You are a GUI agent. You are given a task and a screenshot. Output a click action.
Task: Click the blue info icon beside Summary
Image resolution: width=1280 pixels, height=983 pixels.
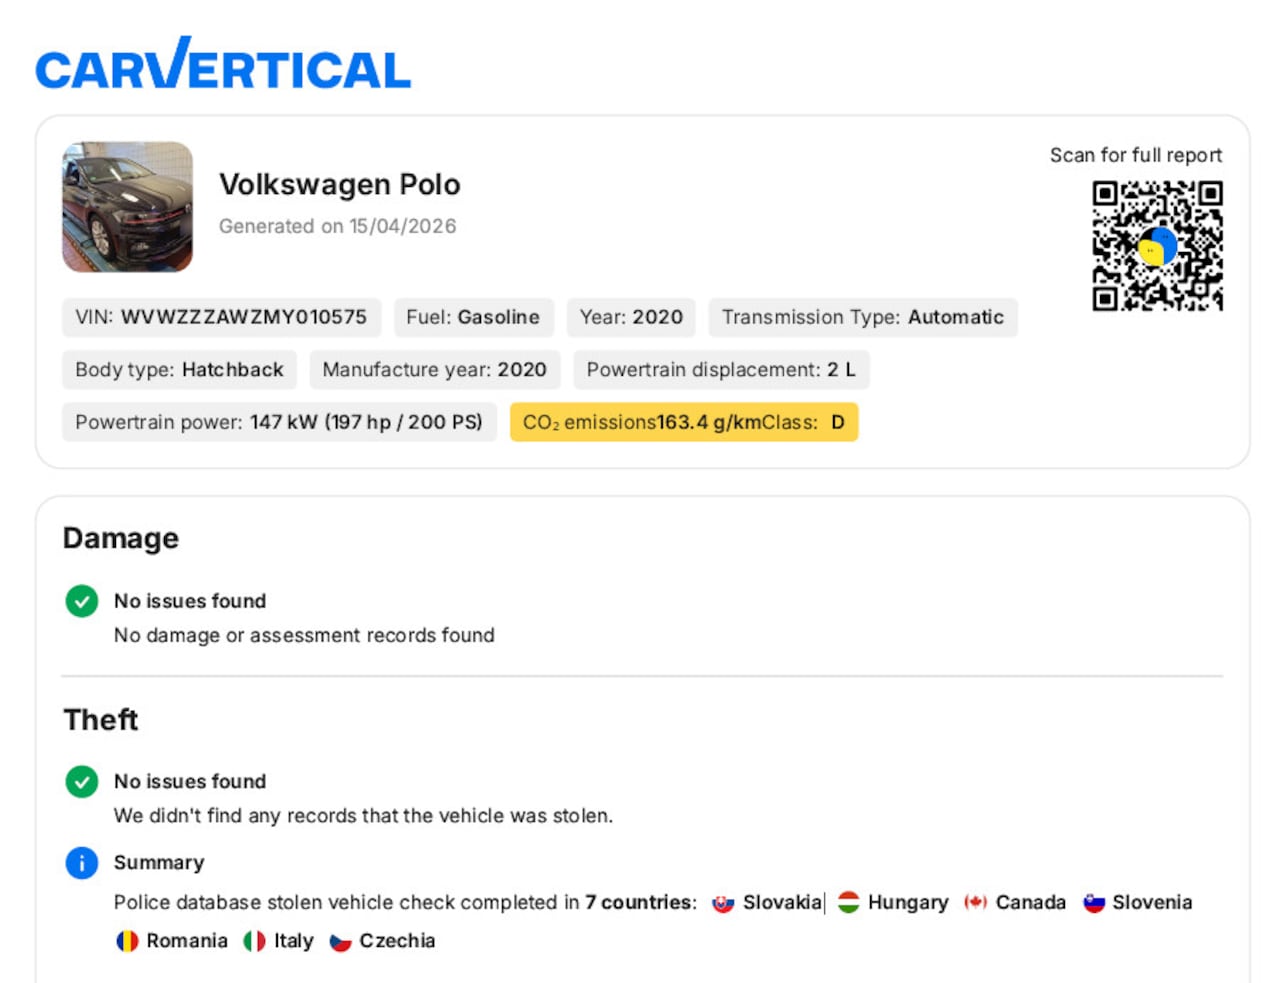click(x=82, y=862)
